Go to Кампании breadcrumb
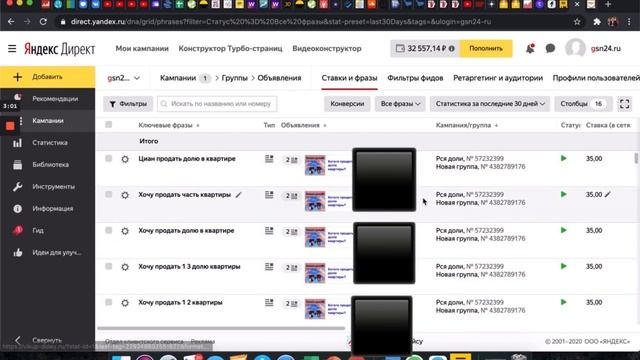This screenshot has width=640, height=360. 178,78
